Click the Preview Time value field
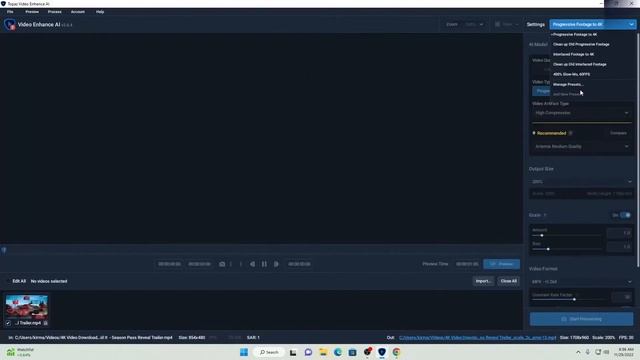 point(467,264)
